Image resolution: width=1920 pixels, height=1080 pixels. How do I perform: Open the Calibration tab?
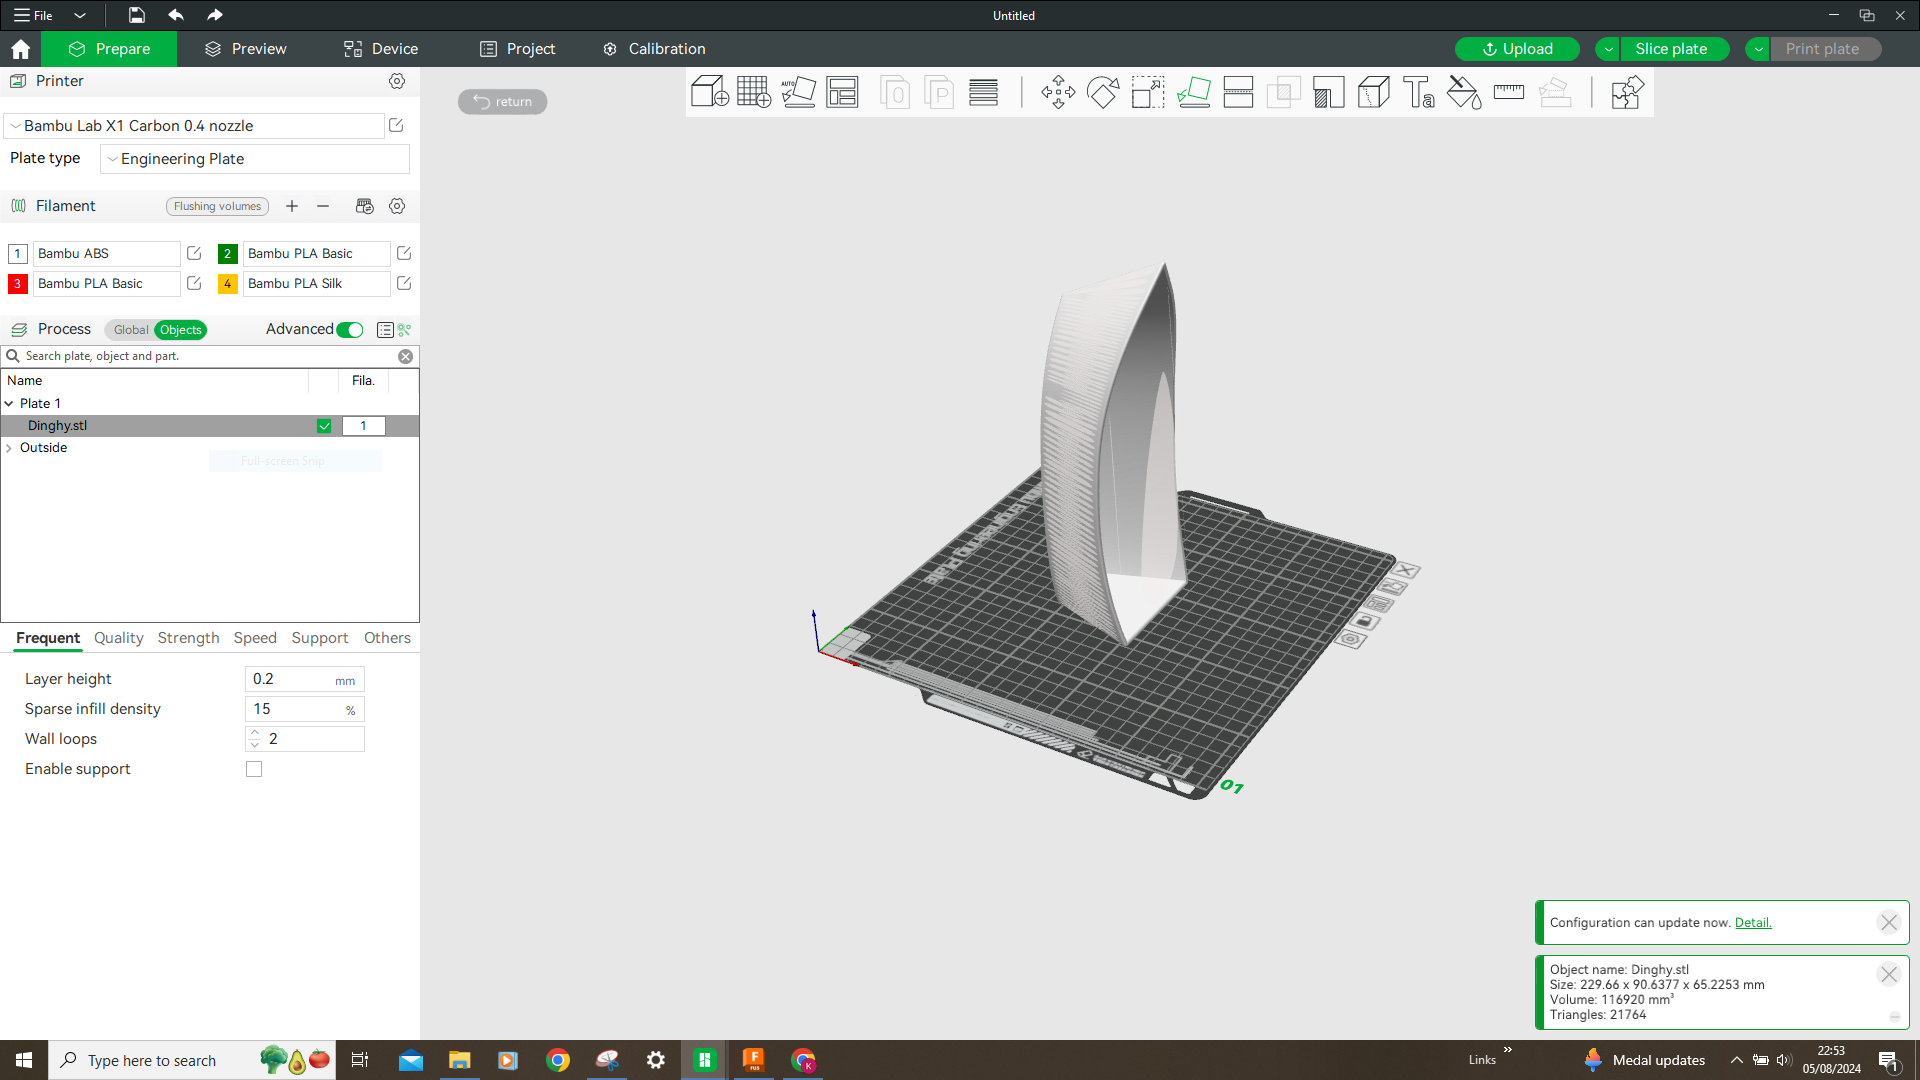[x=655, y=49]
